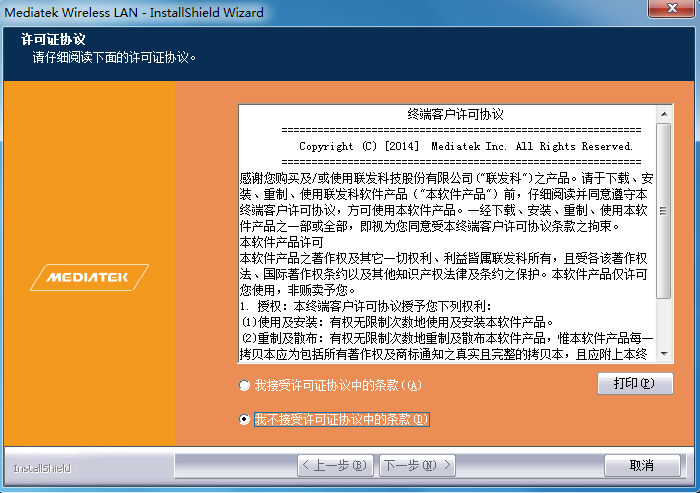This screenshot has height=493, width=700.
Task: Click the MediaTek logo
Action: (89, 277)
